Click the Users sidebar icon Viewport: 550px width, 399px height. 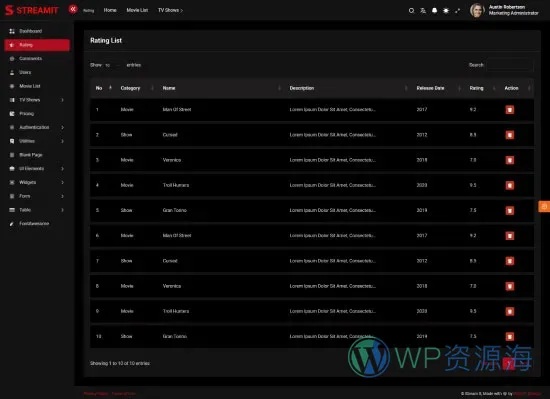12,72
